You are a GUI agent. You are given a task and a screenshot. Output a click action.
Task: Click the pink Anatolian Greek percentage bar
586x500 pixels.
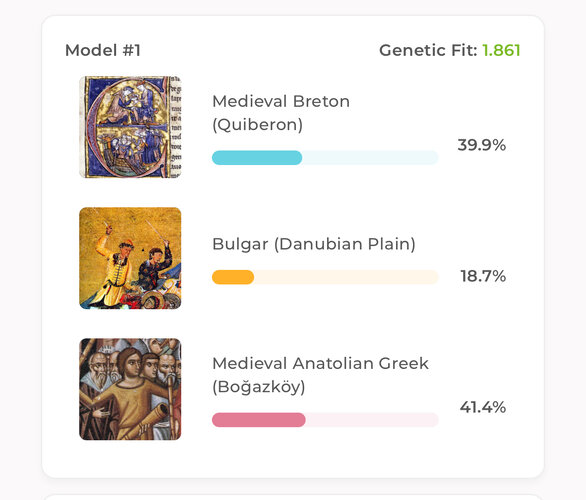pyautogui.click(x=259, y=420)
